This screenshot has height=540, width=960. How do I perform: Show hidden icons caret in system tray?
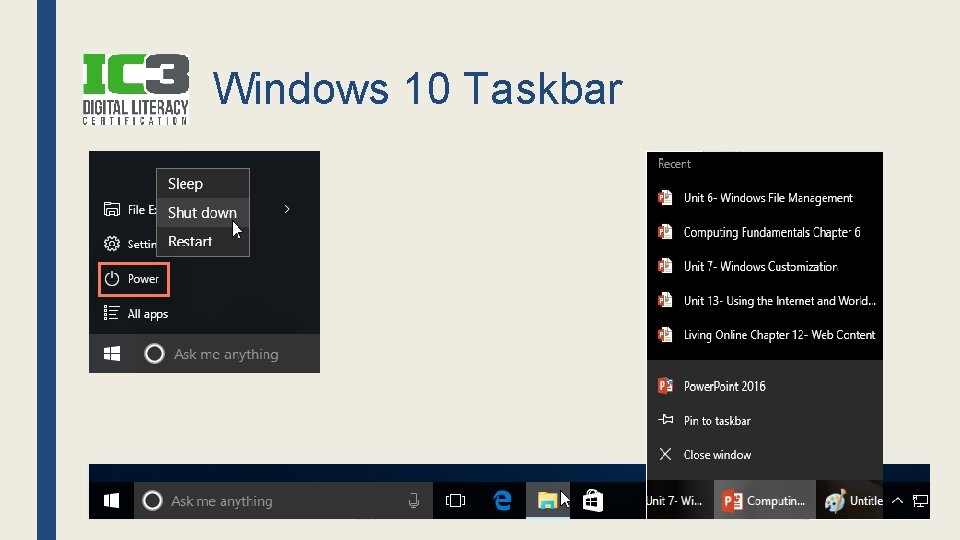898,501
